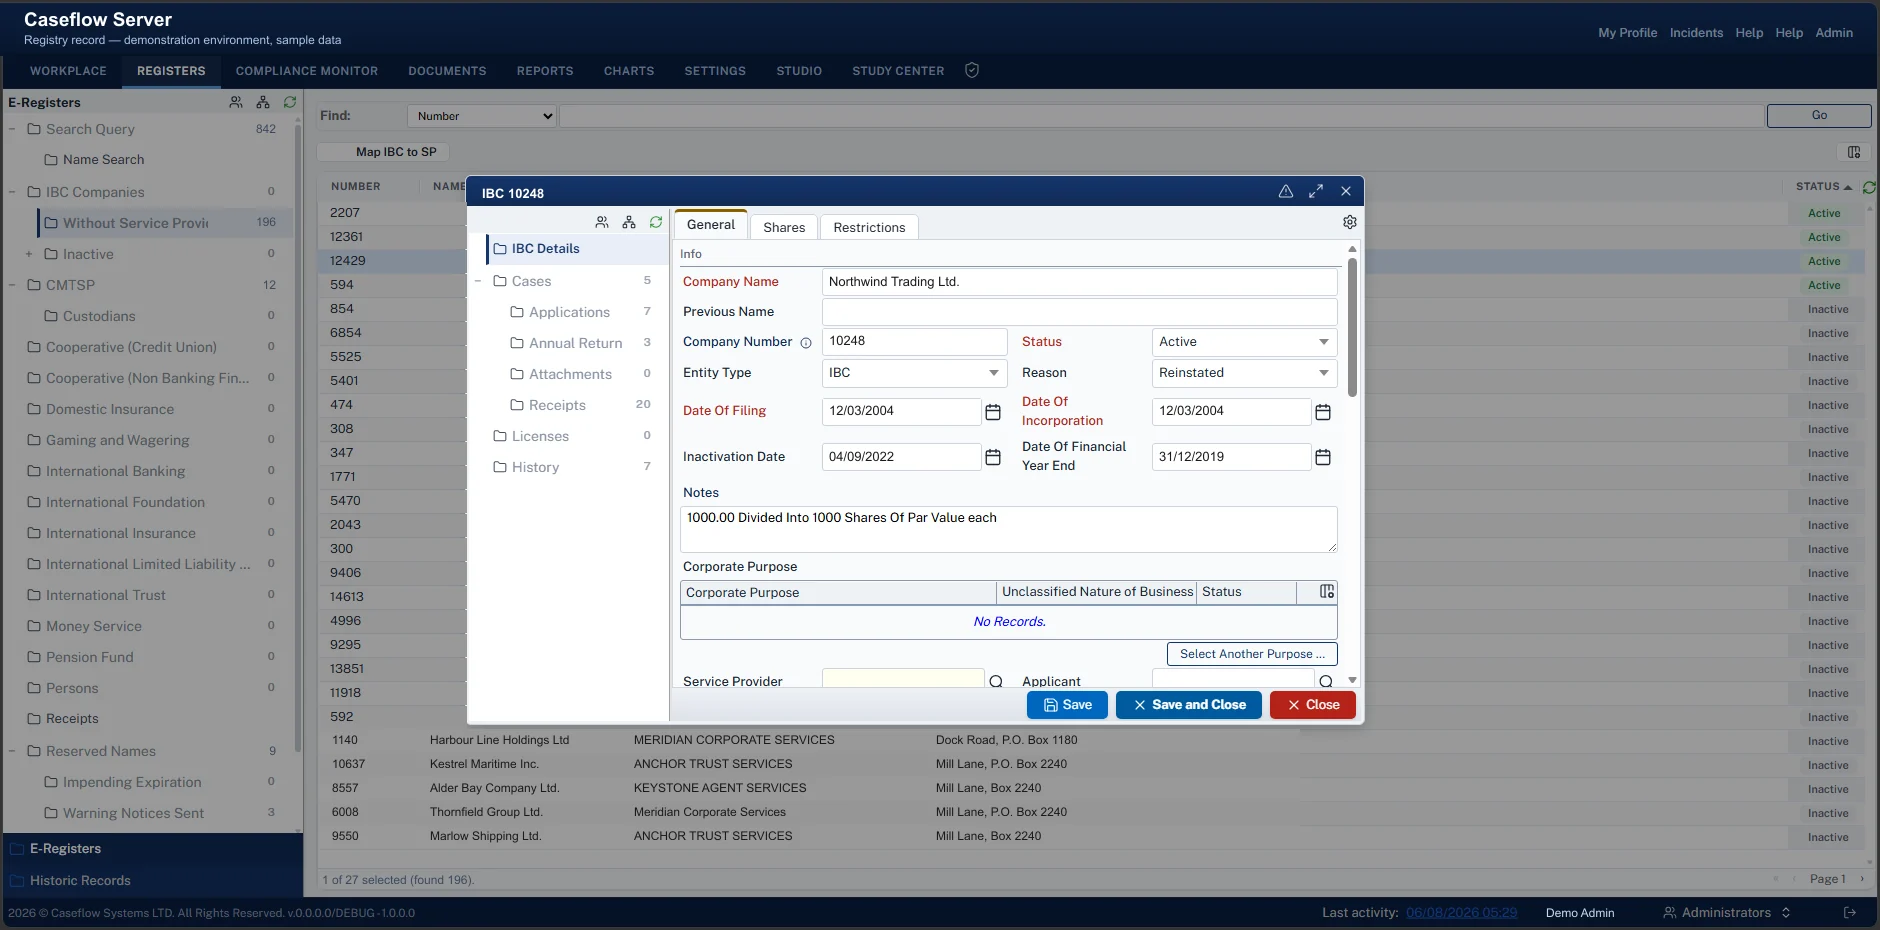Click the Save button

click(1067, 705)
